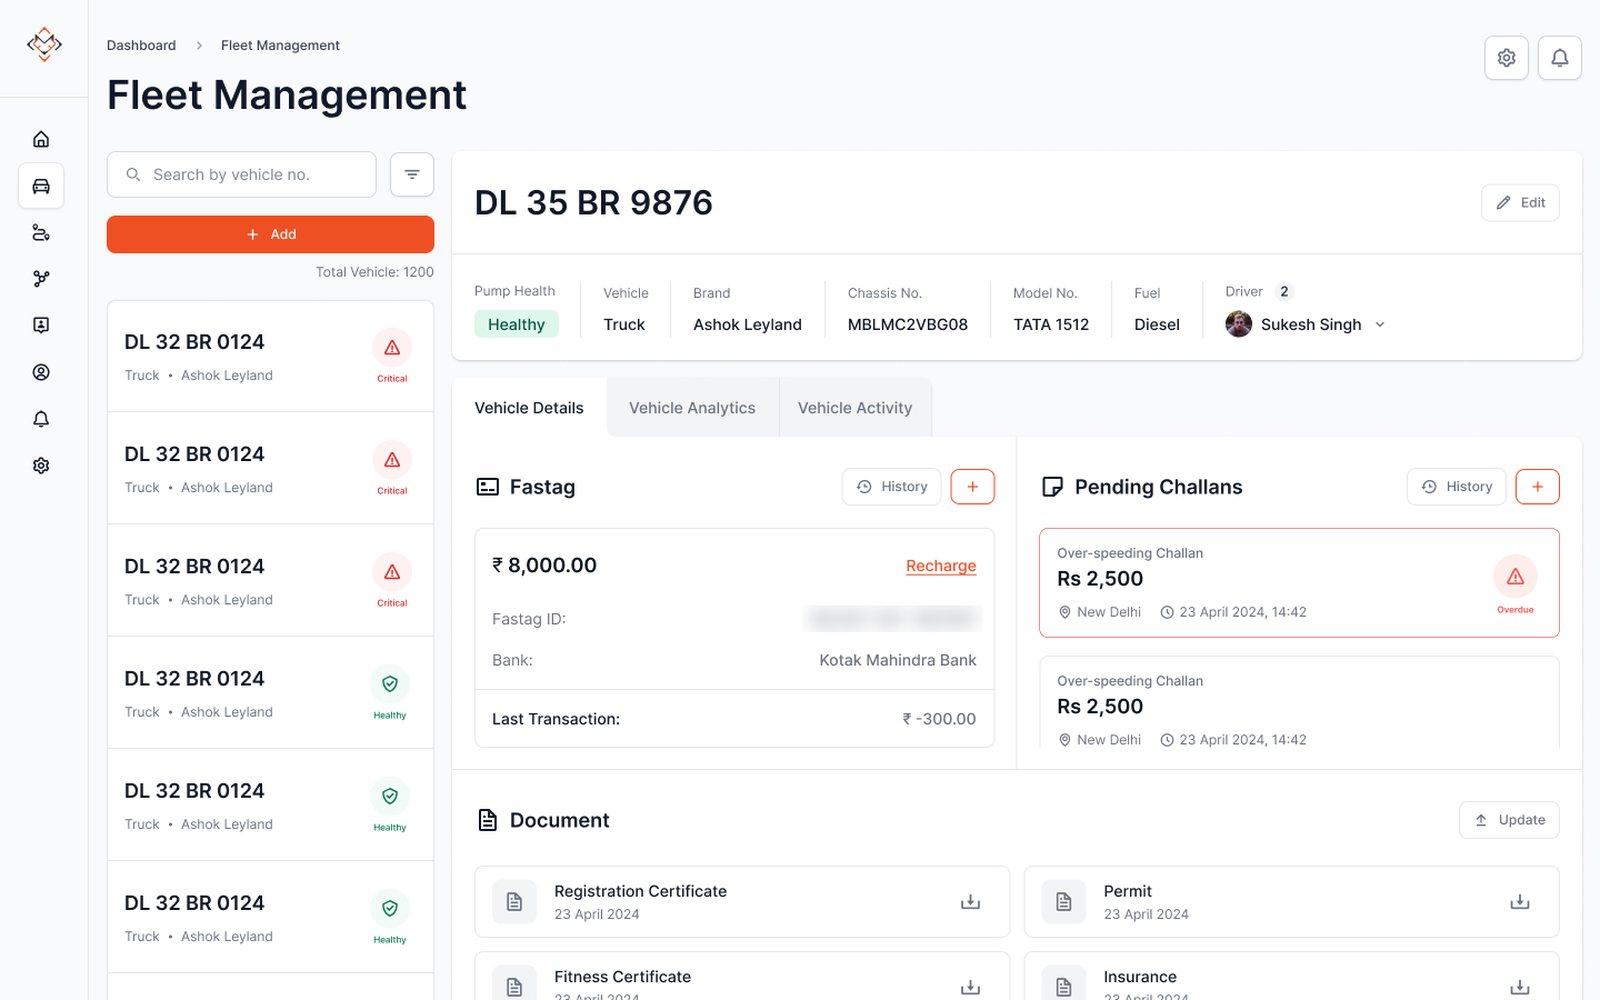1600x1000 pixels.
Task: Click the Update documents button
Action: [1509, 820]
